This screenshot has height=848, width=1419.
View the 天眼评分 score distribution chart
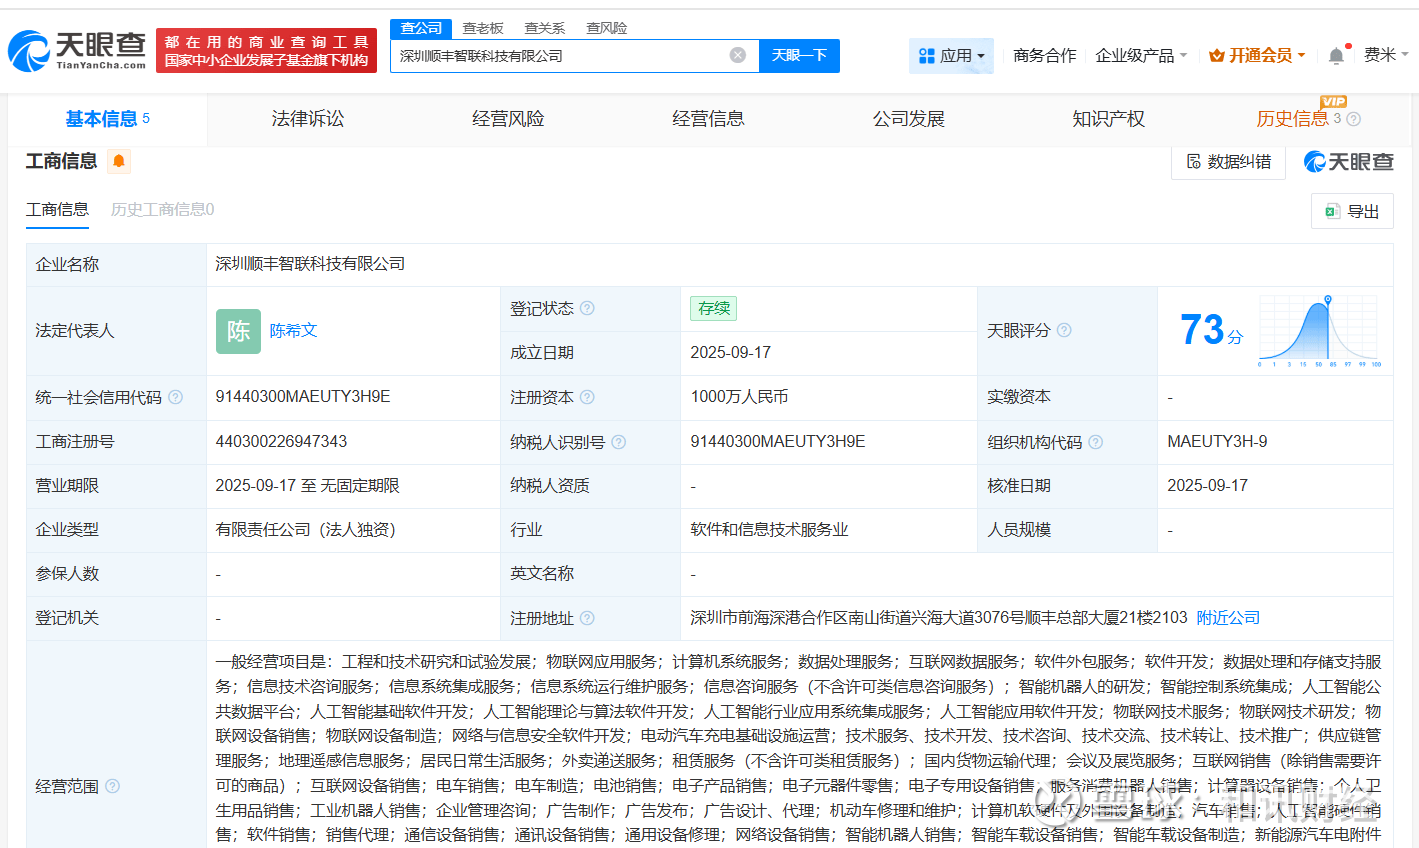pos(1319,331)
